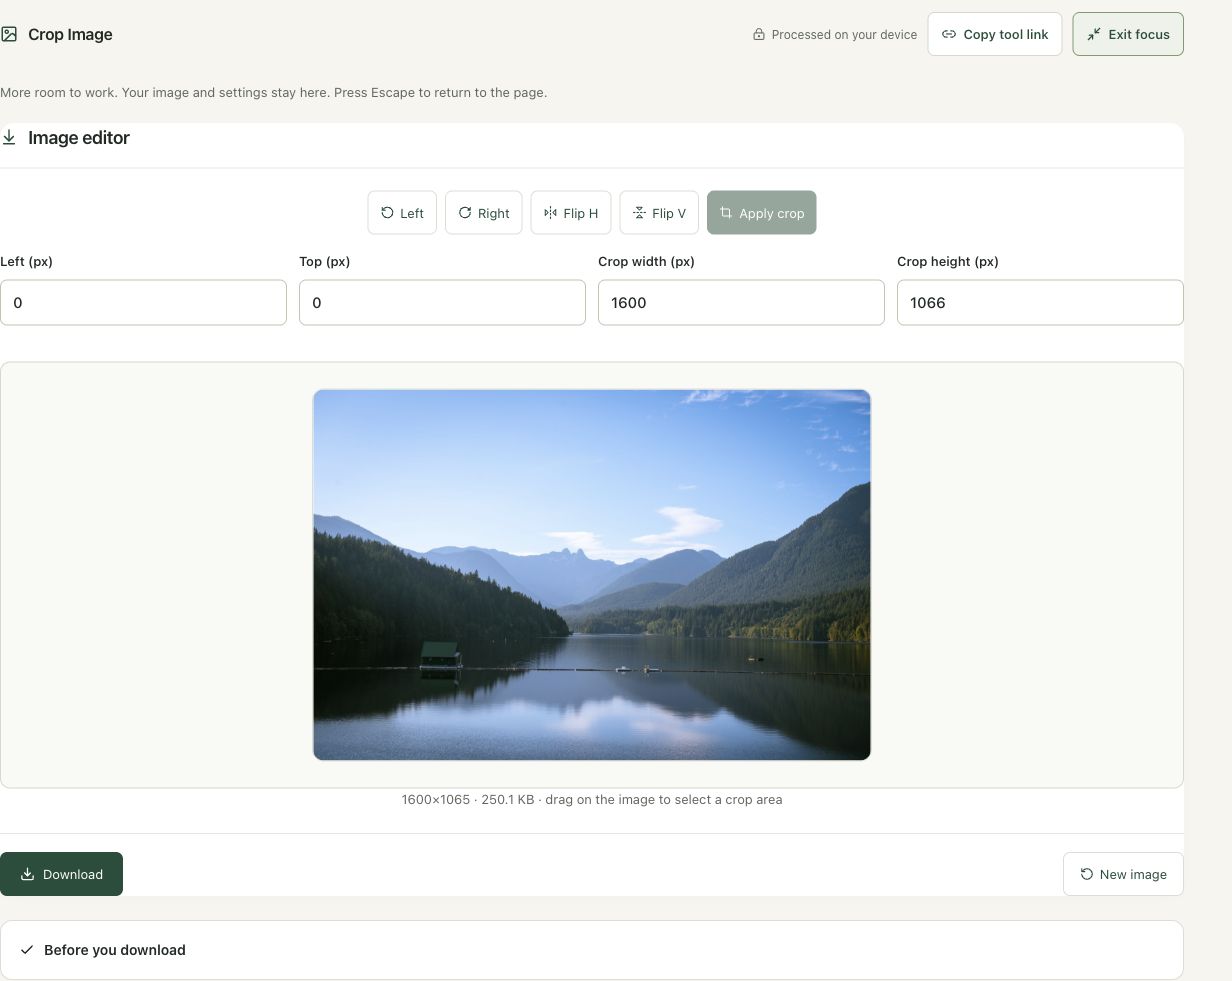Click the Processed on your device text
The image size is (1232, 981).
(x=844, y=34)
